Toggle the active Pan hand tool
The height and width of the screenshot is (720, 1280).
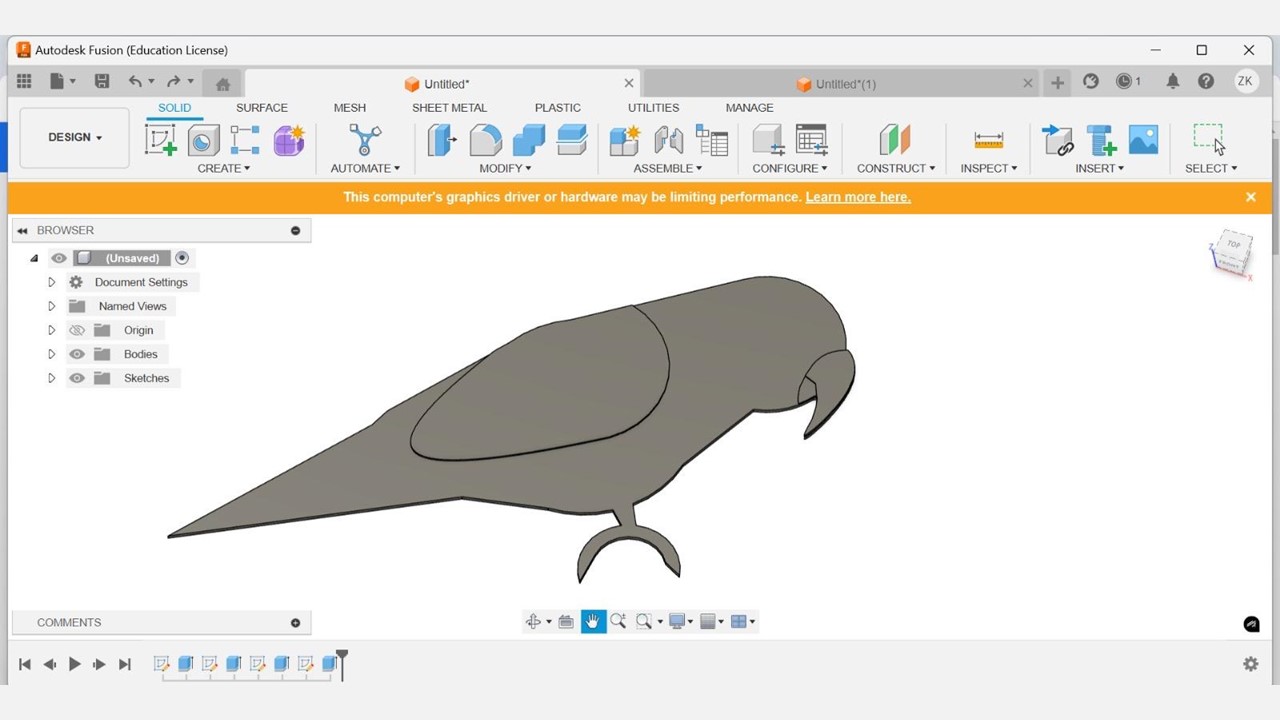tap(593, 622)
